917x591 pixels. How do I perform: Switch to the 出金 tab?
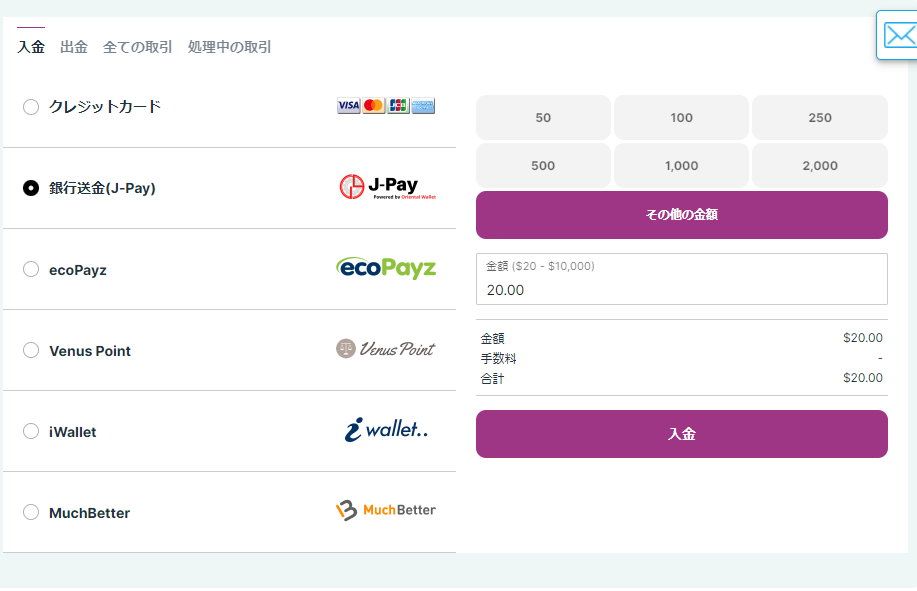[x=74, y=47]
